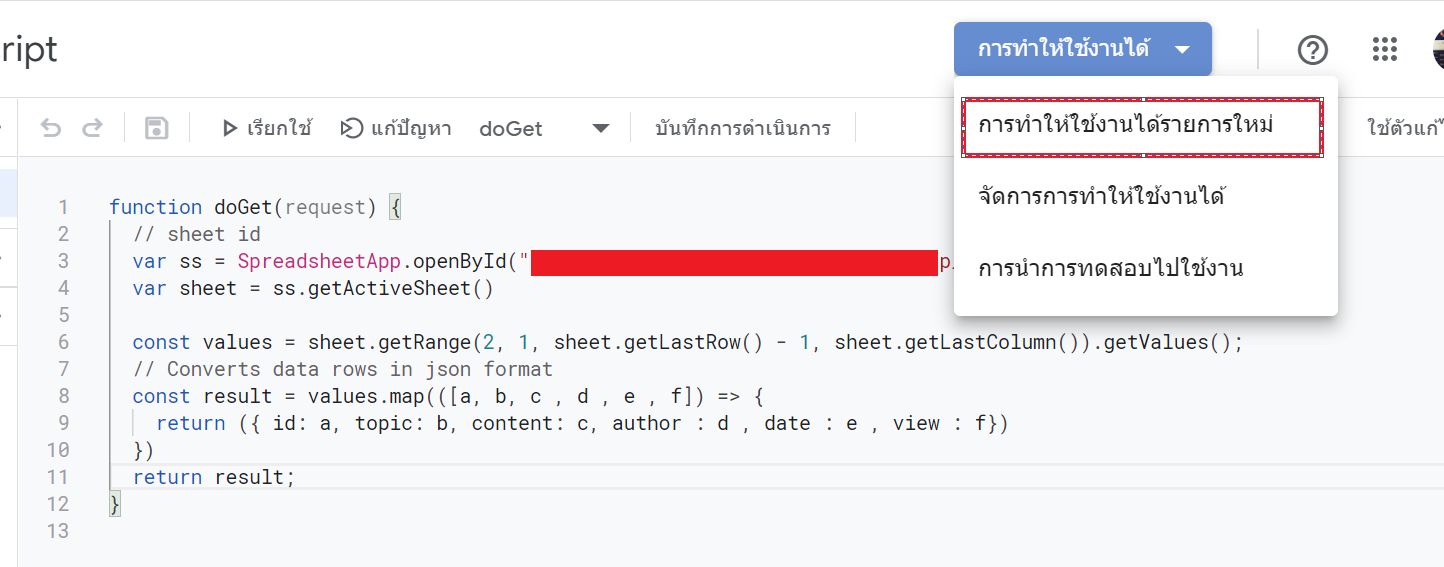Click the Undo arrow icon
This screenshot has height=567, width=1444.
50,128
